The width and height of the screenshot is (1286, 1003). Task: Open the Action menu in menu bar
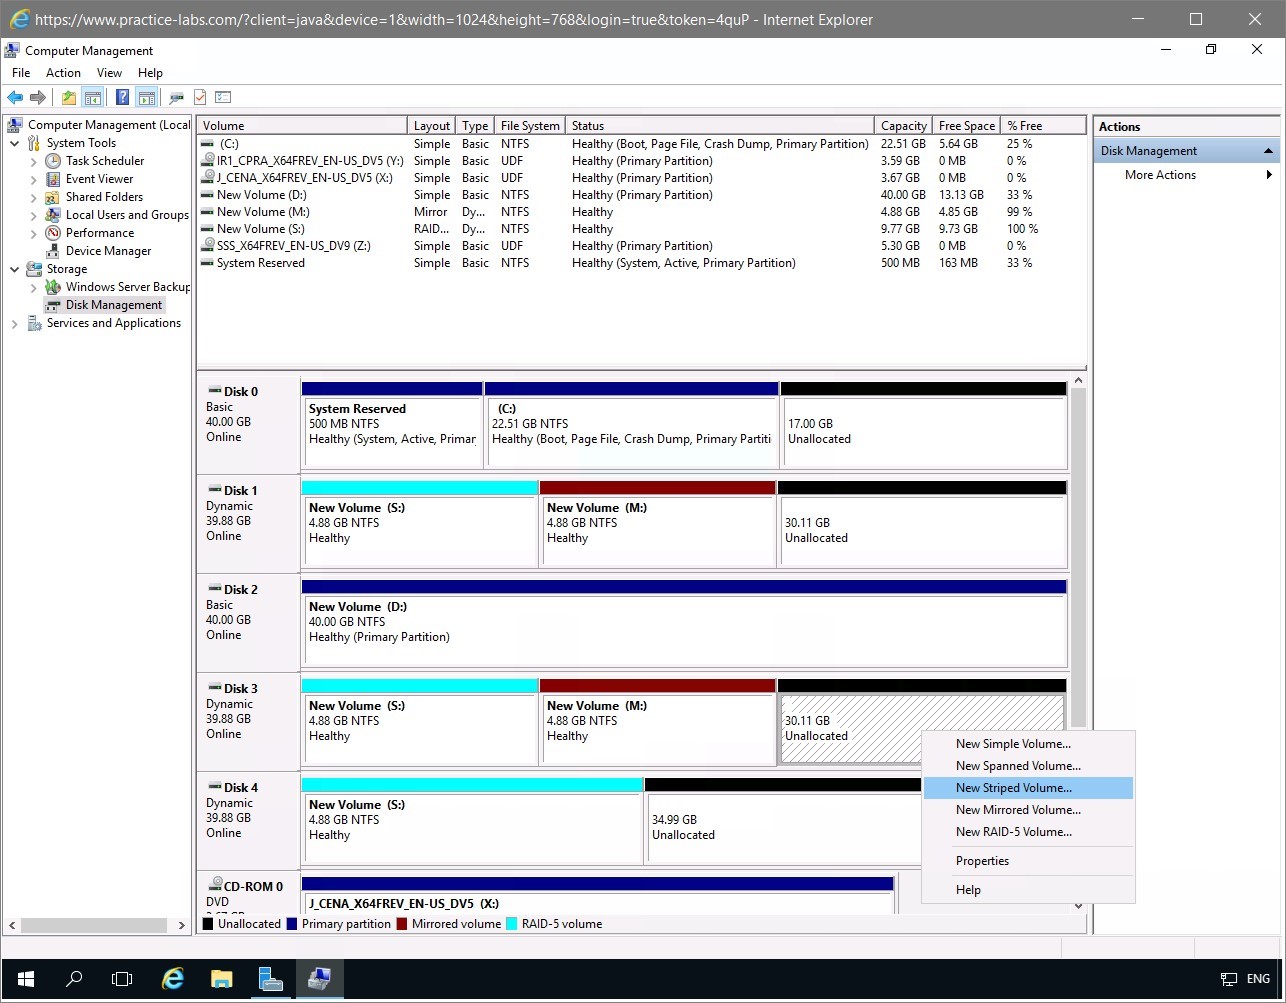[63, 73]
